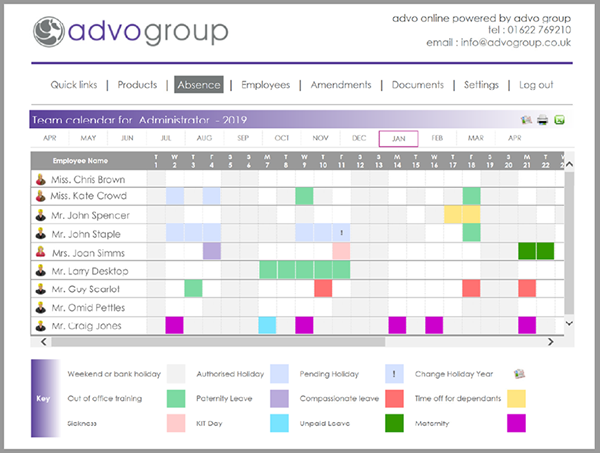Click Mr. Larry Desktop employee name
This screenshot has height=453, width=600.
[x=90, y=271]
